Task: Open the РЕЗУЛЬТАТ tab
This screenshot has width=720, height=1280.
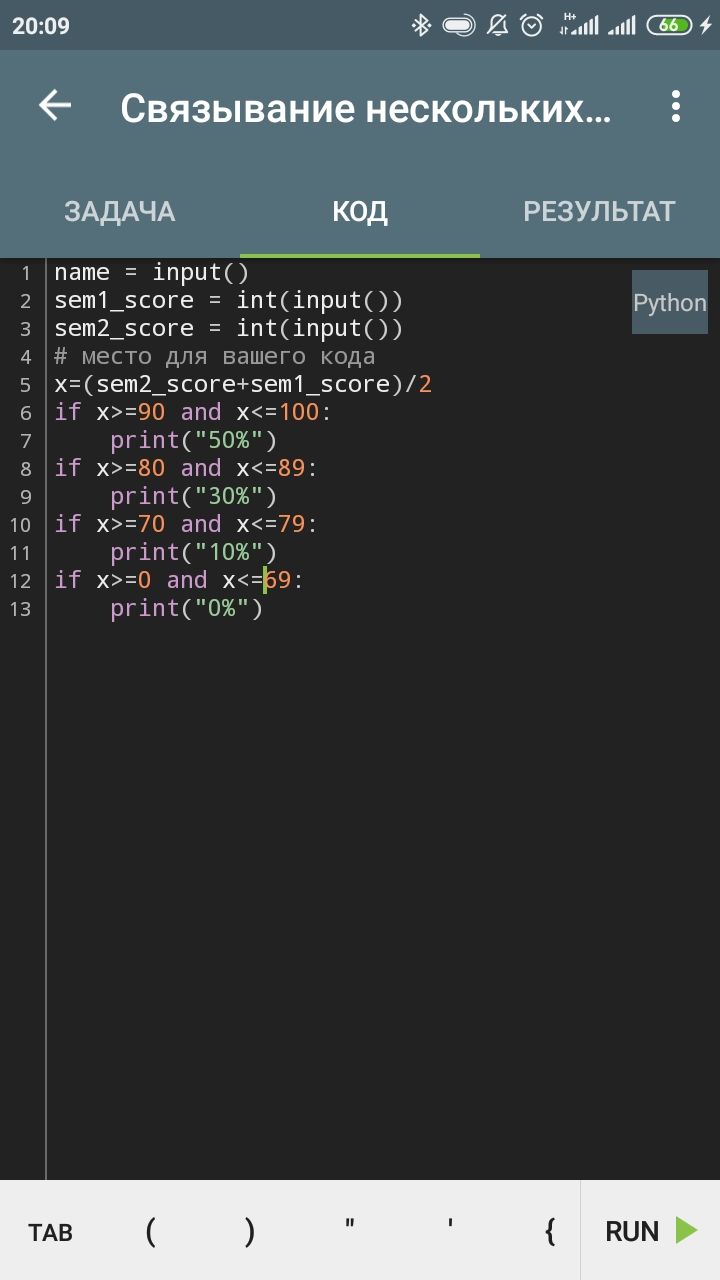Action: click(x=599, y=211)
